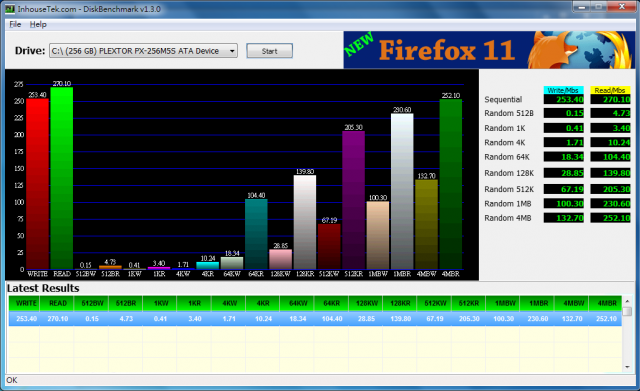Open the Firefox 11 banner ad
640x391 pixels.
489,50
